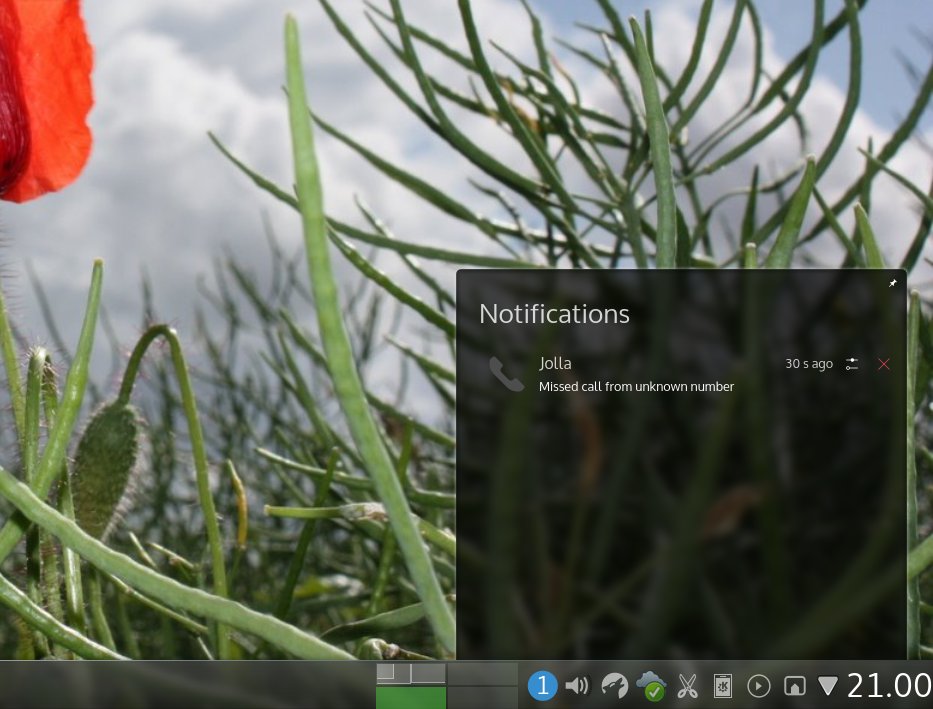Open the cloud sync status icon
The image size is (933, 709).
pyautogui.click(x=651, y=686)
